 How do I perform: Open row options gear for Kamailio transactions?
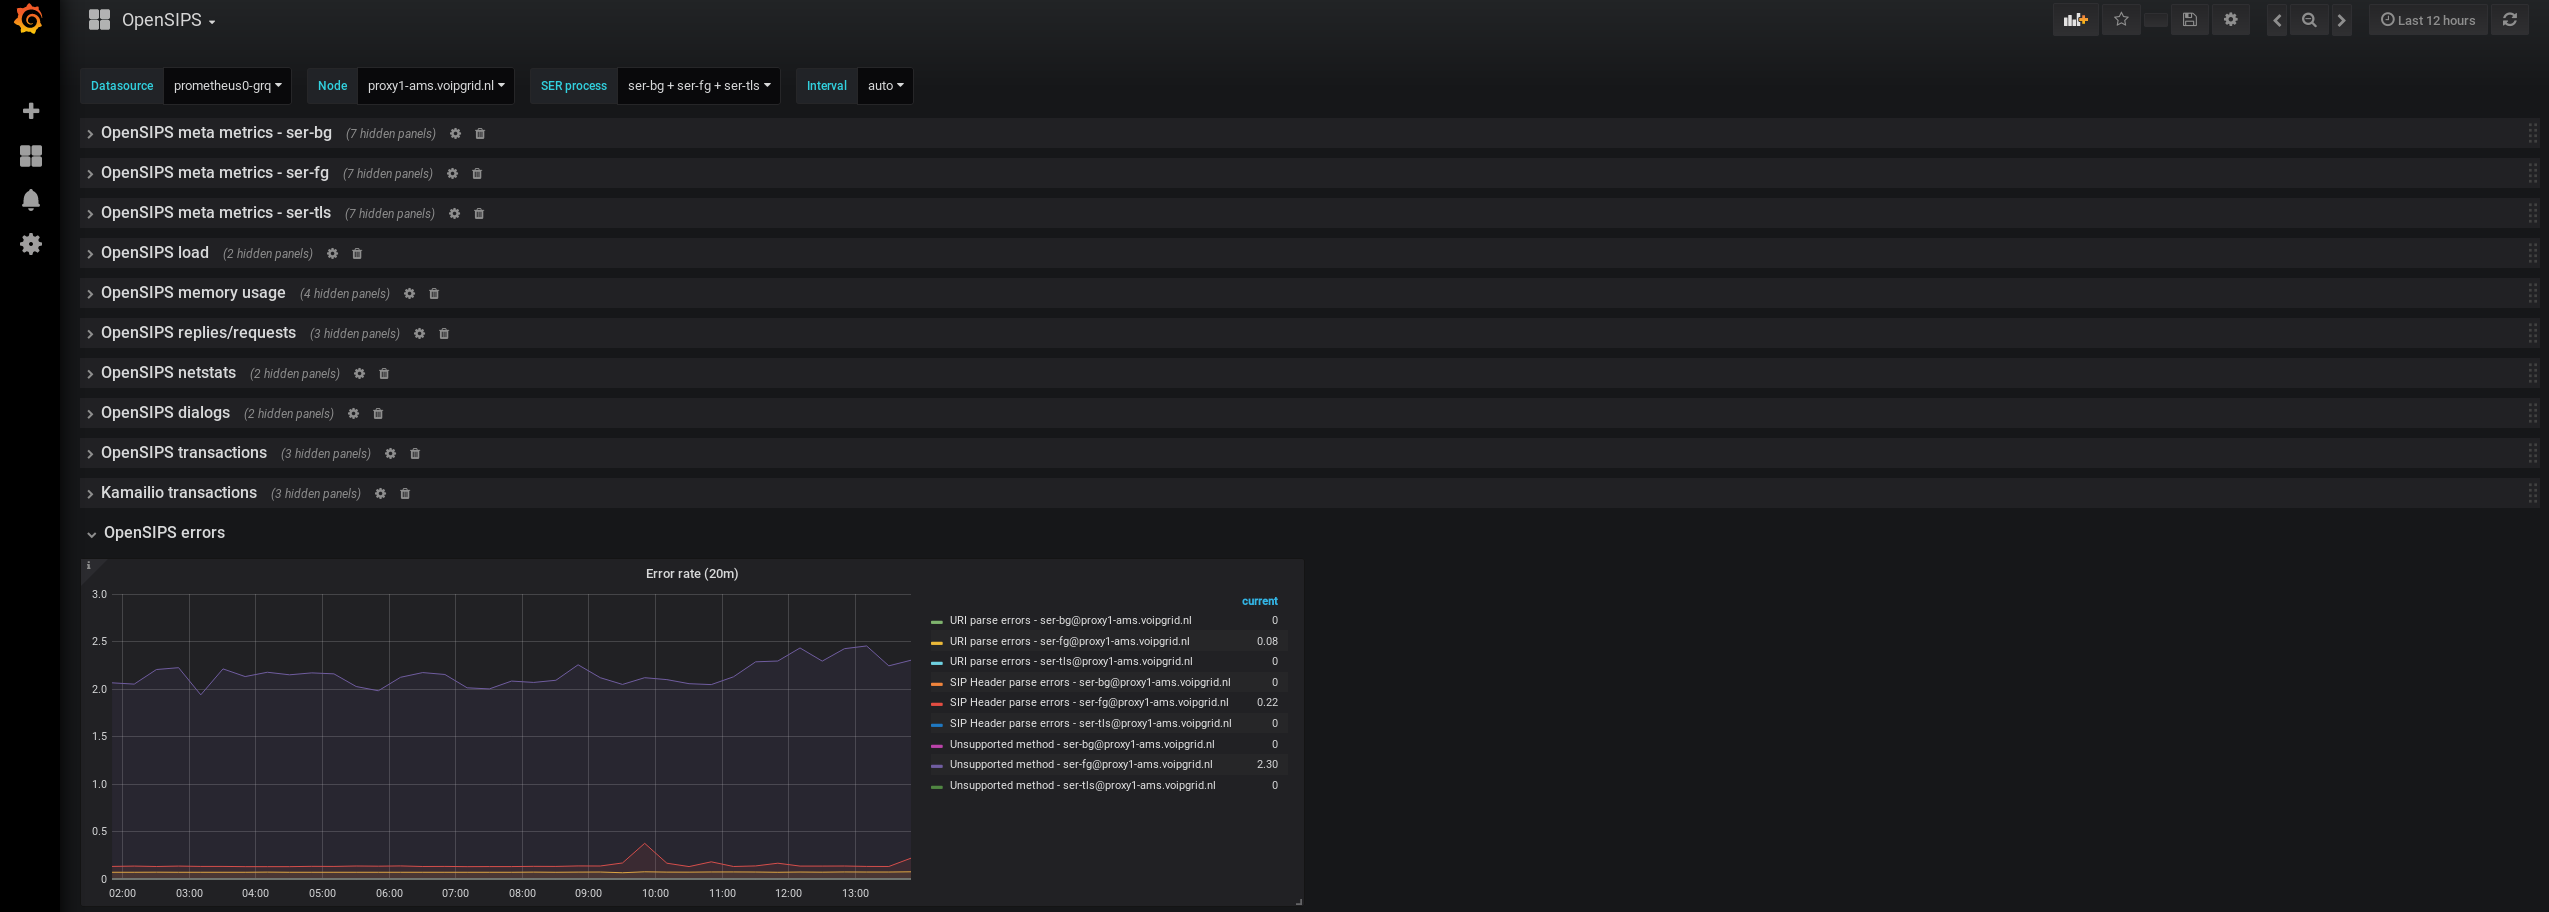tap(380, 494)
